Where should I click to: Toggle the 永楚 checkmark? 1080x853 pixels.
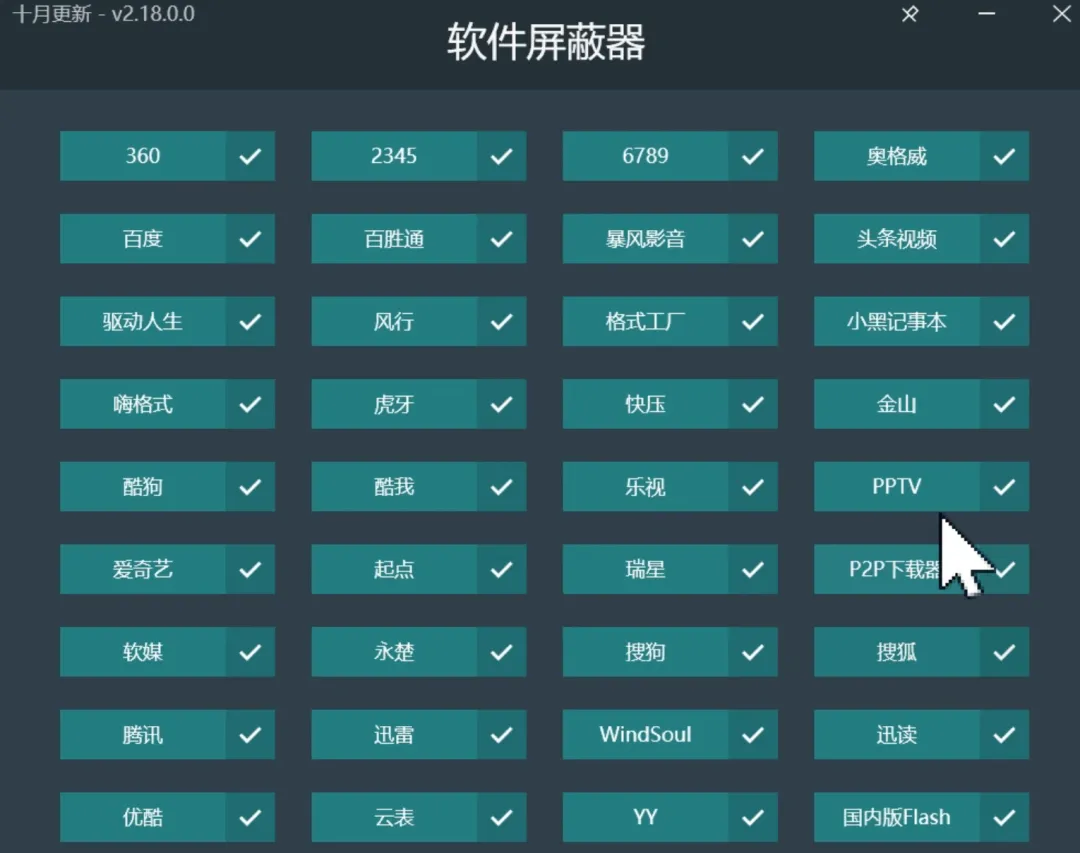501,652
